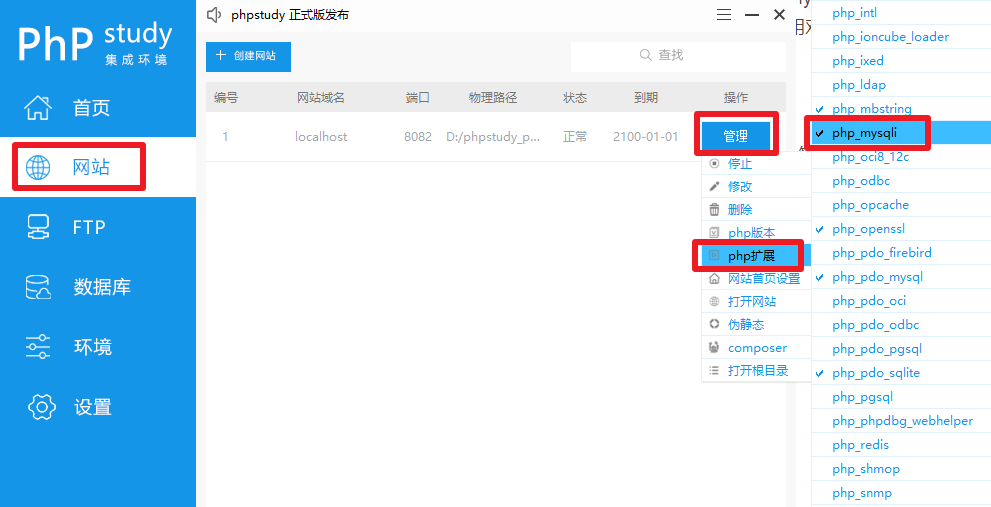Viewport: 991px width, 507px height.
Task: Click the magnifier search icon
Action: (x=645, y=55)
